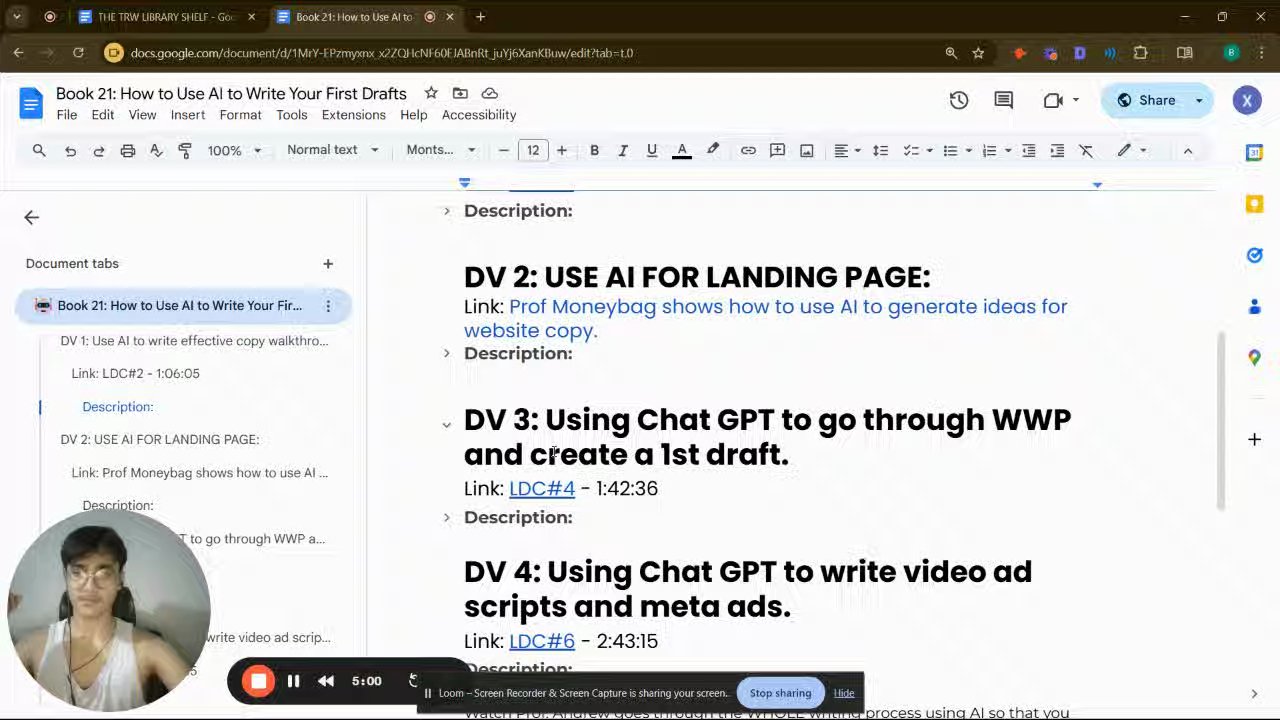Open the Format menu

pos(240,115)
